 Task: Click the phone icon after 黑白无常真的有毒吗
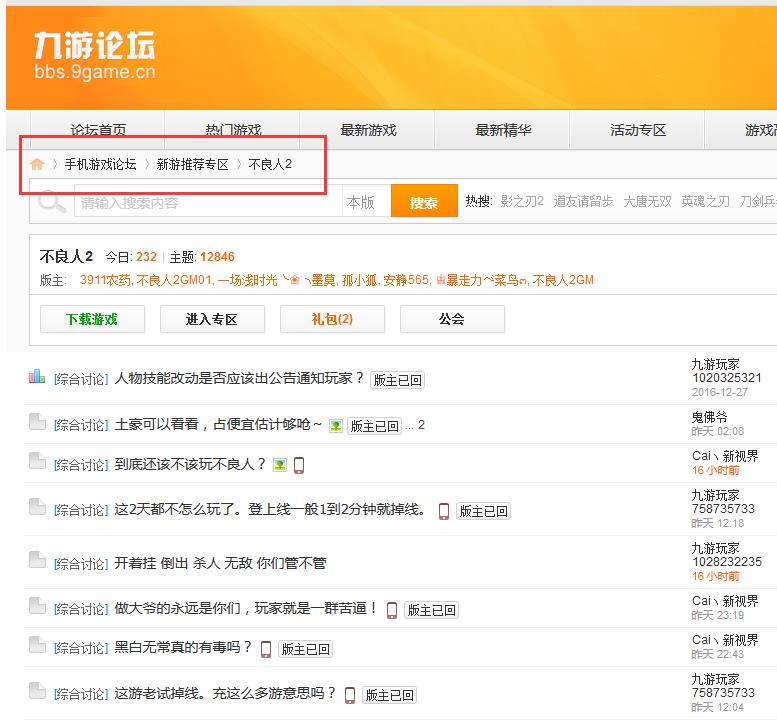point(266,649)
